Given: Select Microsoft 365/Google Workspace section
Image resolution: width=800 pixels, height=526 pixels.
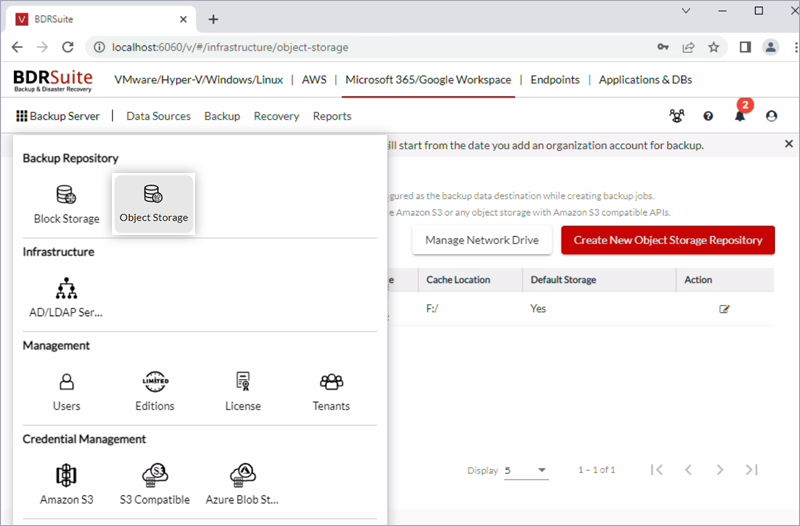Looking at the screenshot, I should [x=428, y=80].
